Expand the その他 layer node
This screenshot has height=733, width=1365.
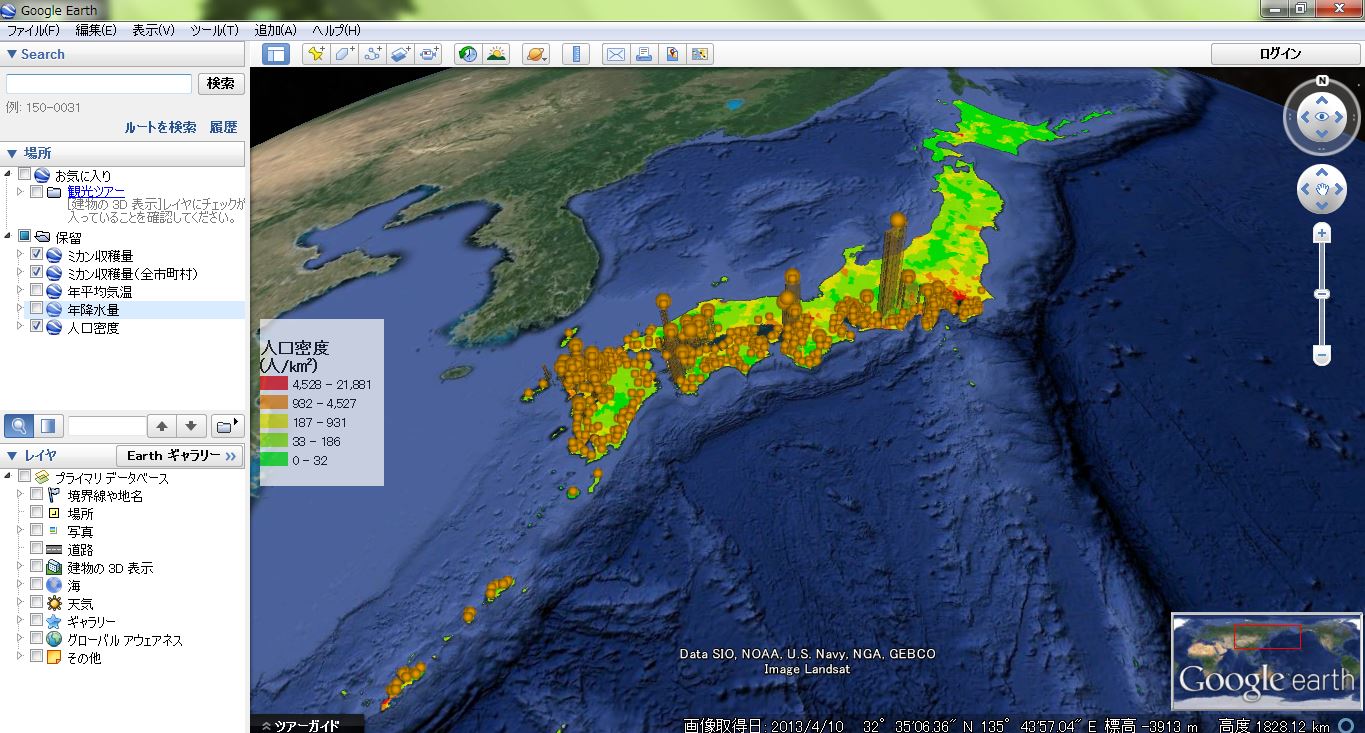[19, 657]
